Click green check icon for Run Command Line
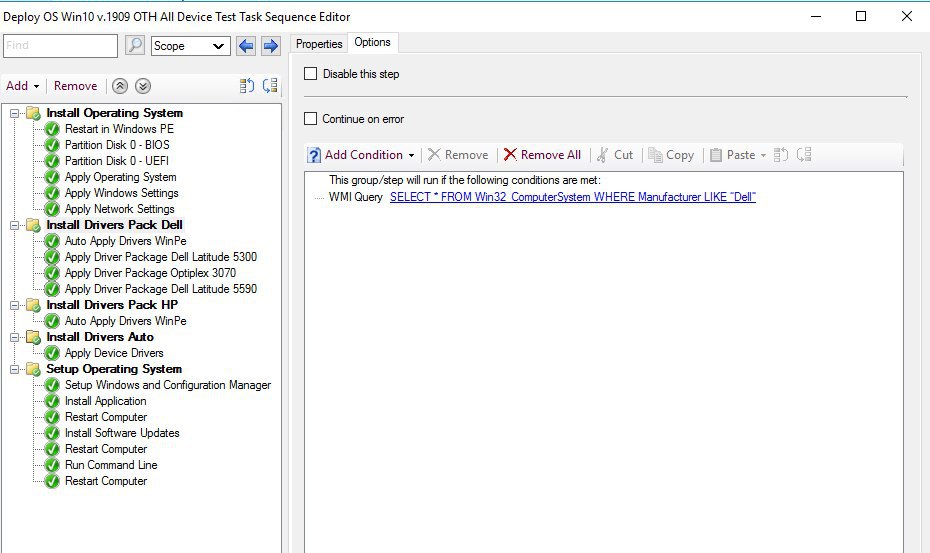Image resolution: width=930 pixels, height=553 pixels. click(x=52, y=465)
